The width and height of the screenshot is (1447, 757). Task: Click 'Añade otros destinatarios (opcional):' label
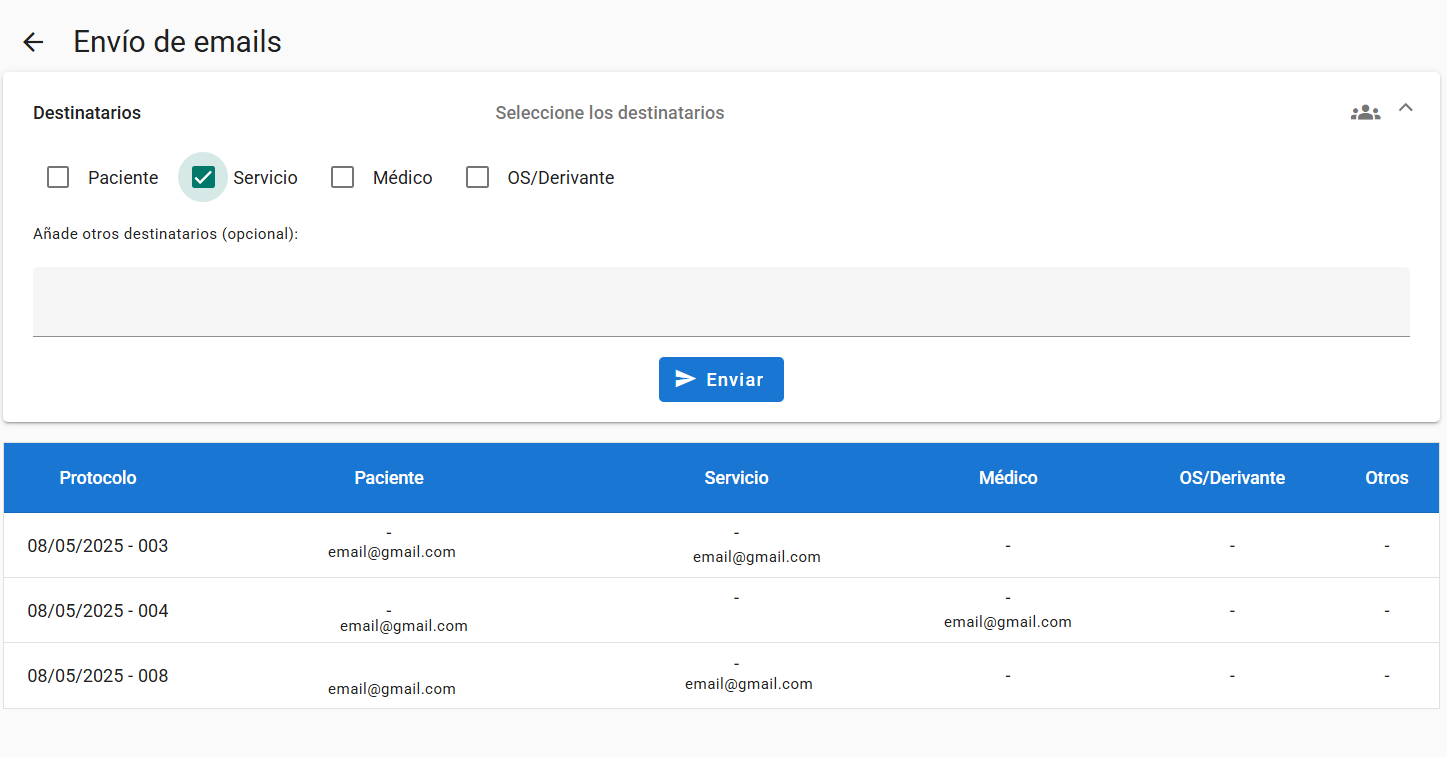click(166, 234)
